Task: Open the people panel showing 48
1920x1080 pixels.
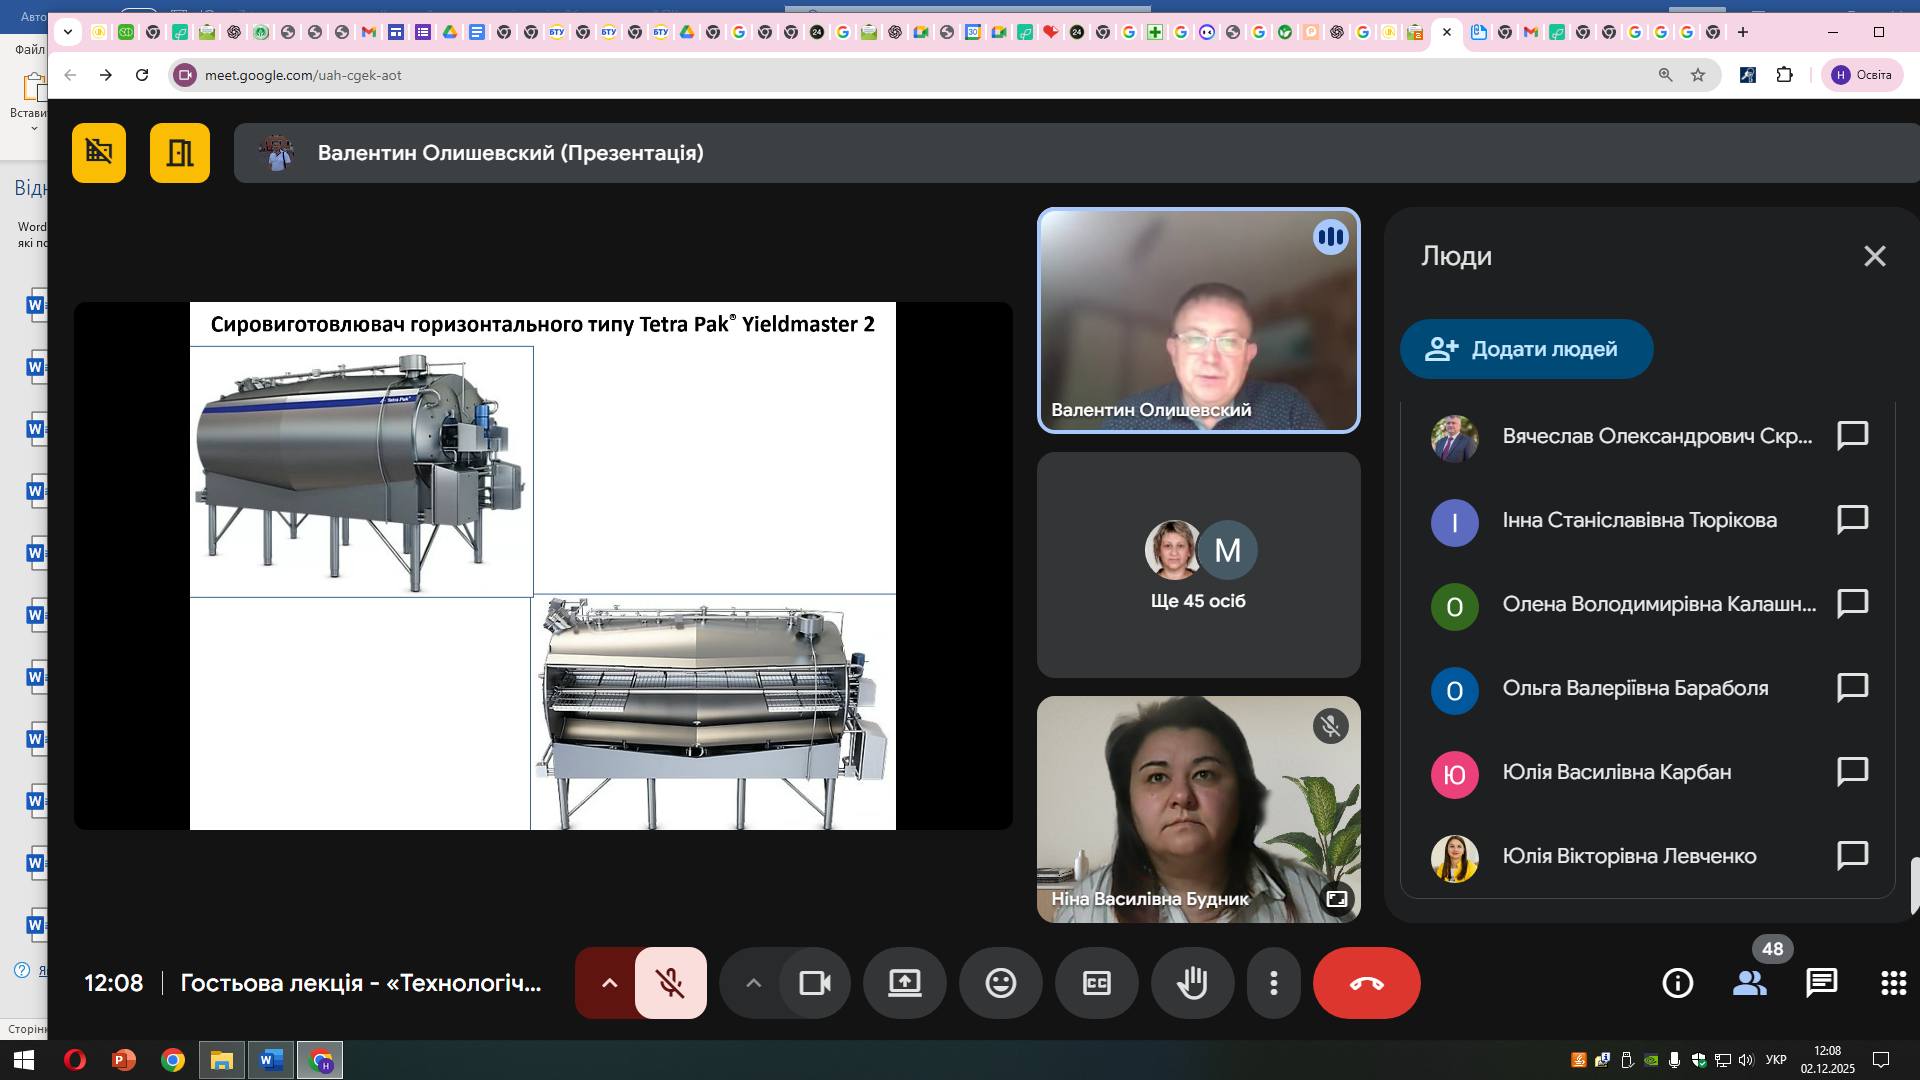Action: (1749, 983)
